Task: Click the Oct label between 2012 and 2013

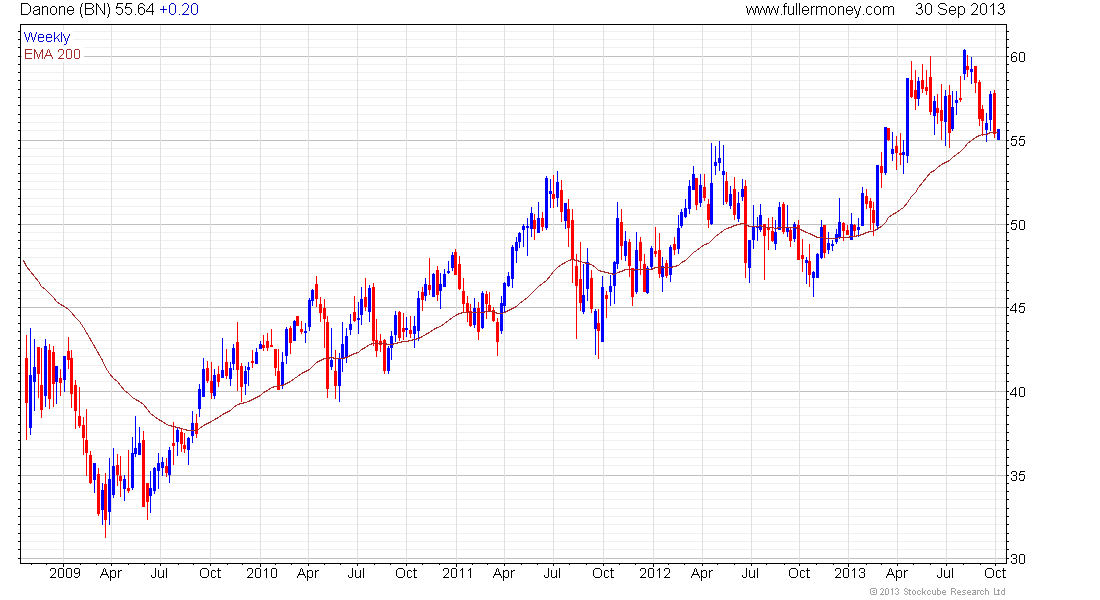Action: pos(799,573)
